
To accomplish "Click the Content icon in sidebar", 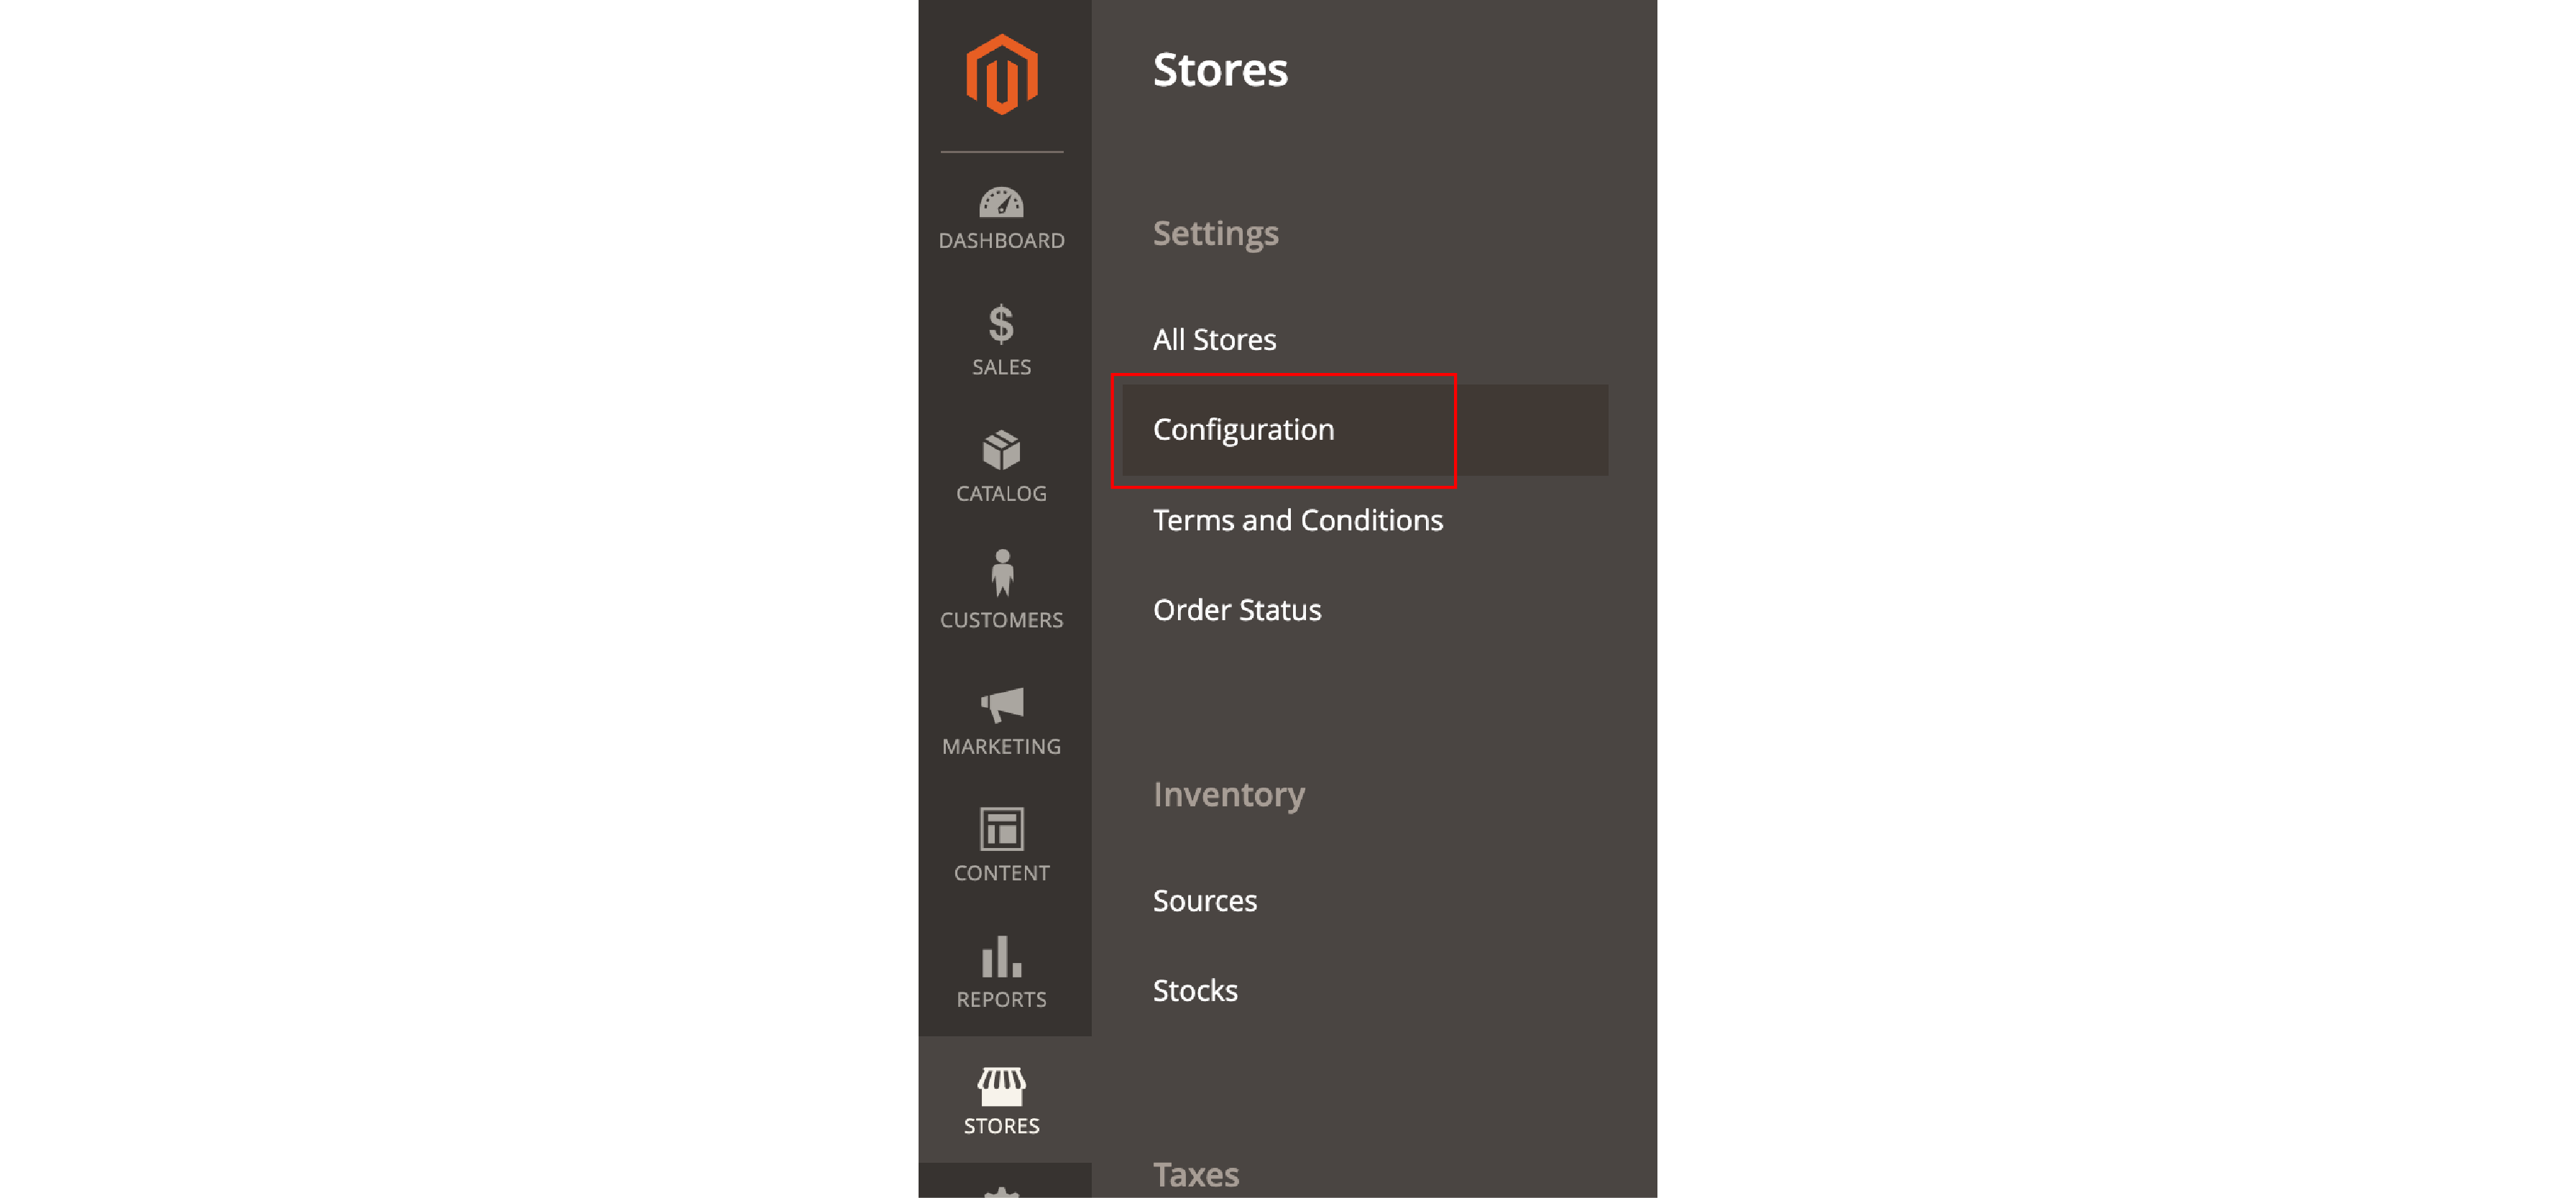I will (x=1000, y=847).
